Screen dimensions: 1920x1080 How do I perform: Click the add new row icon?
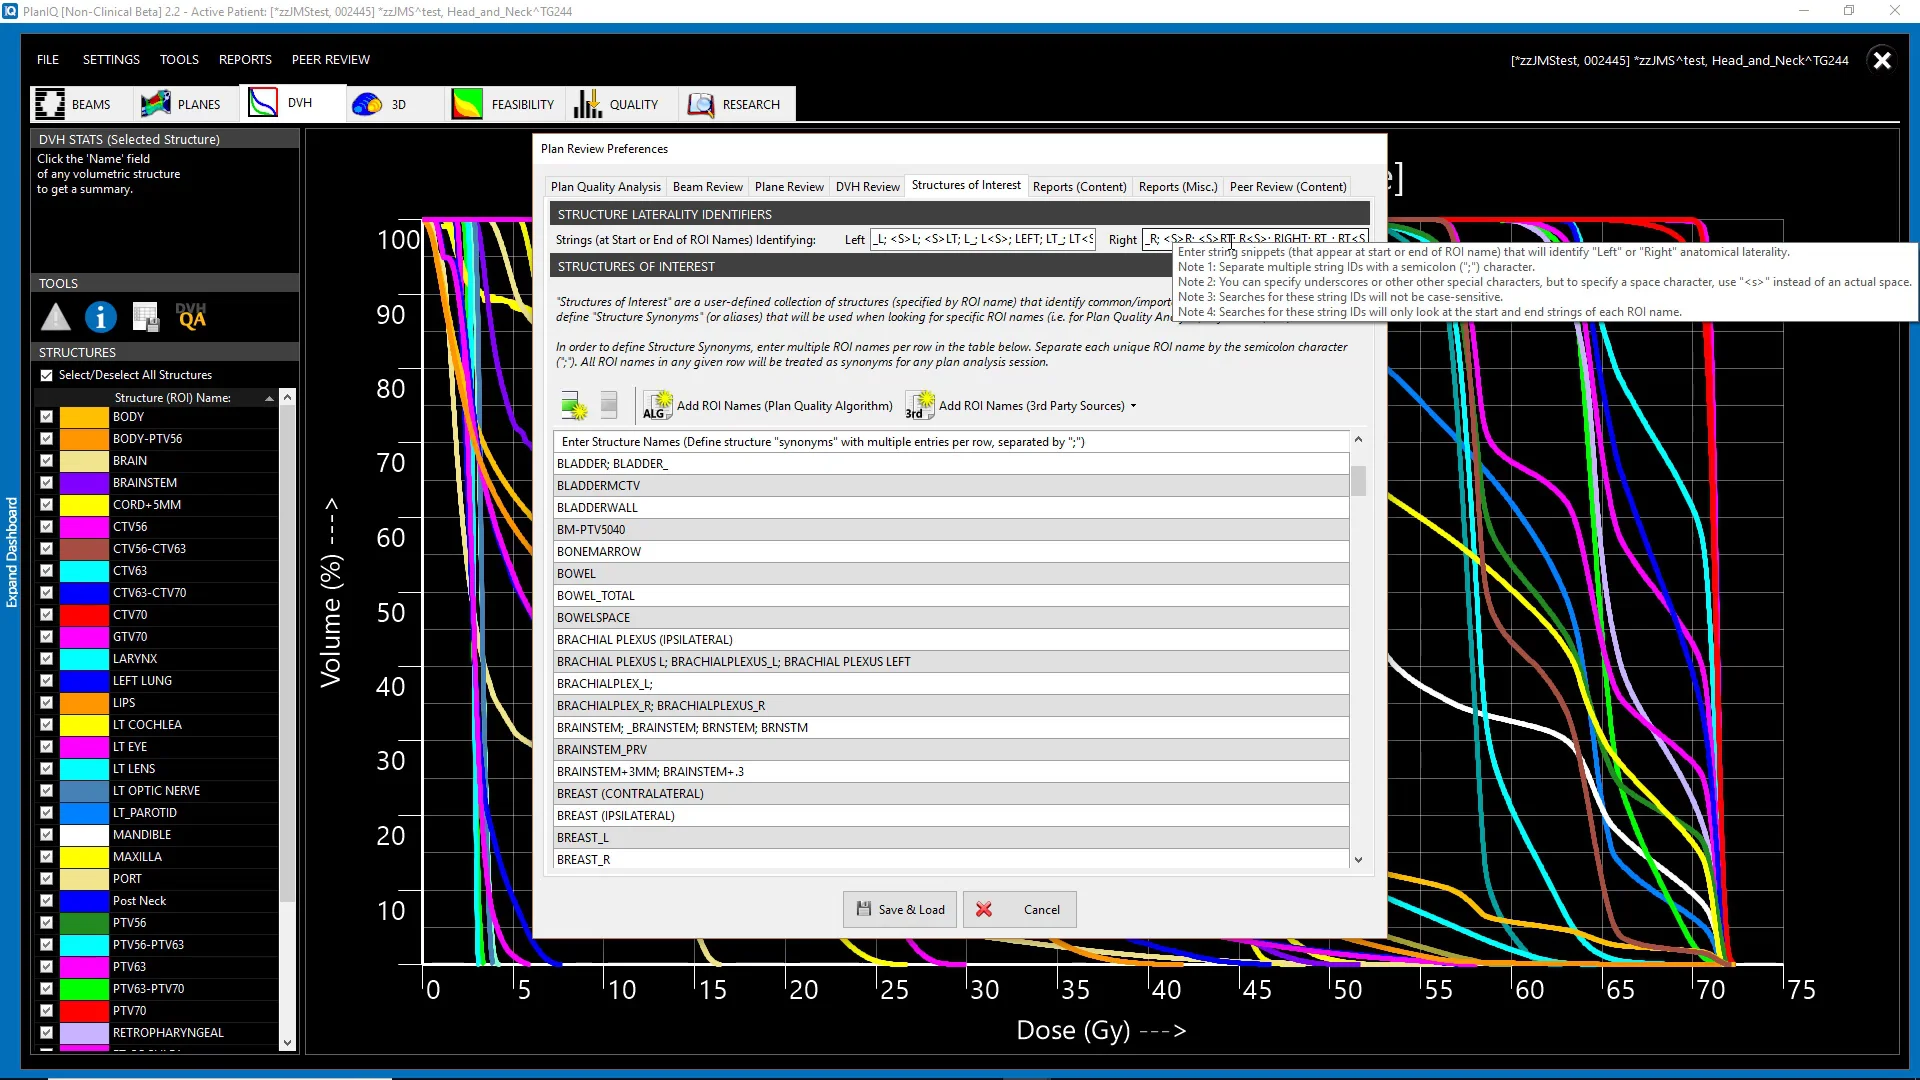(x=574, y=405)
